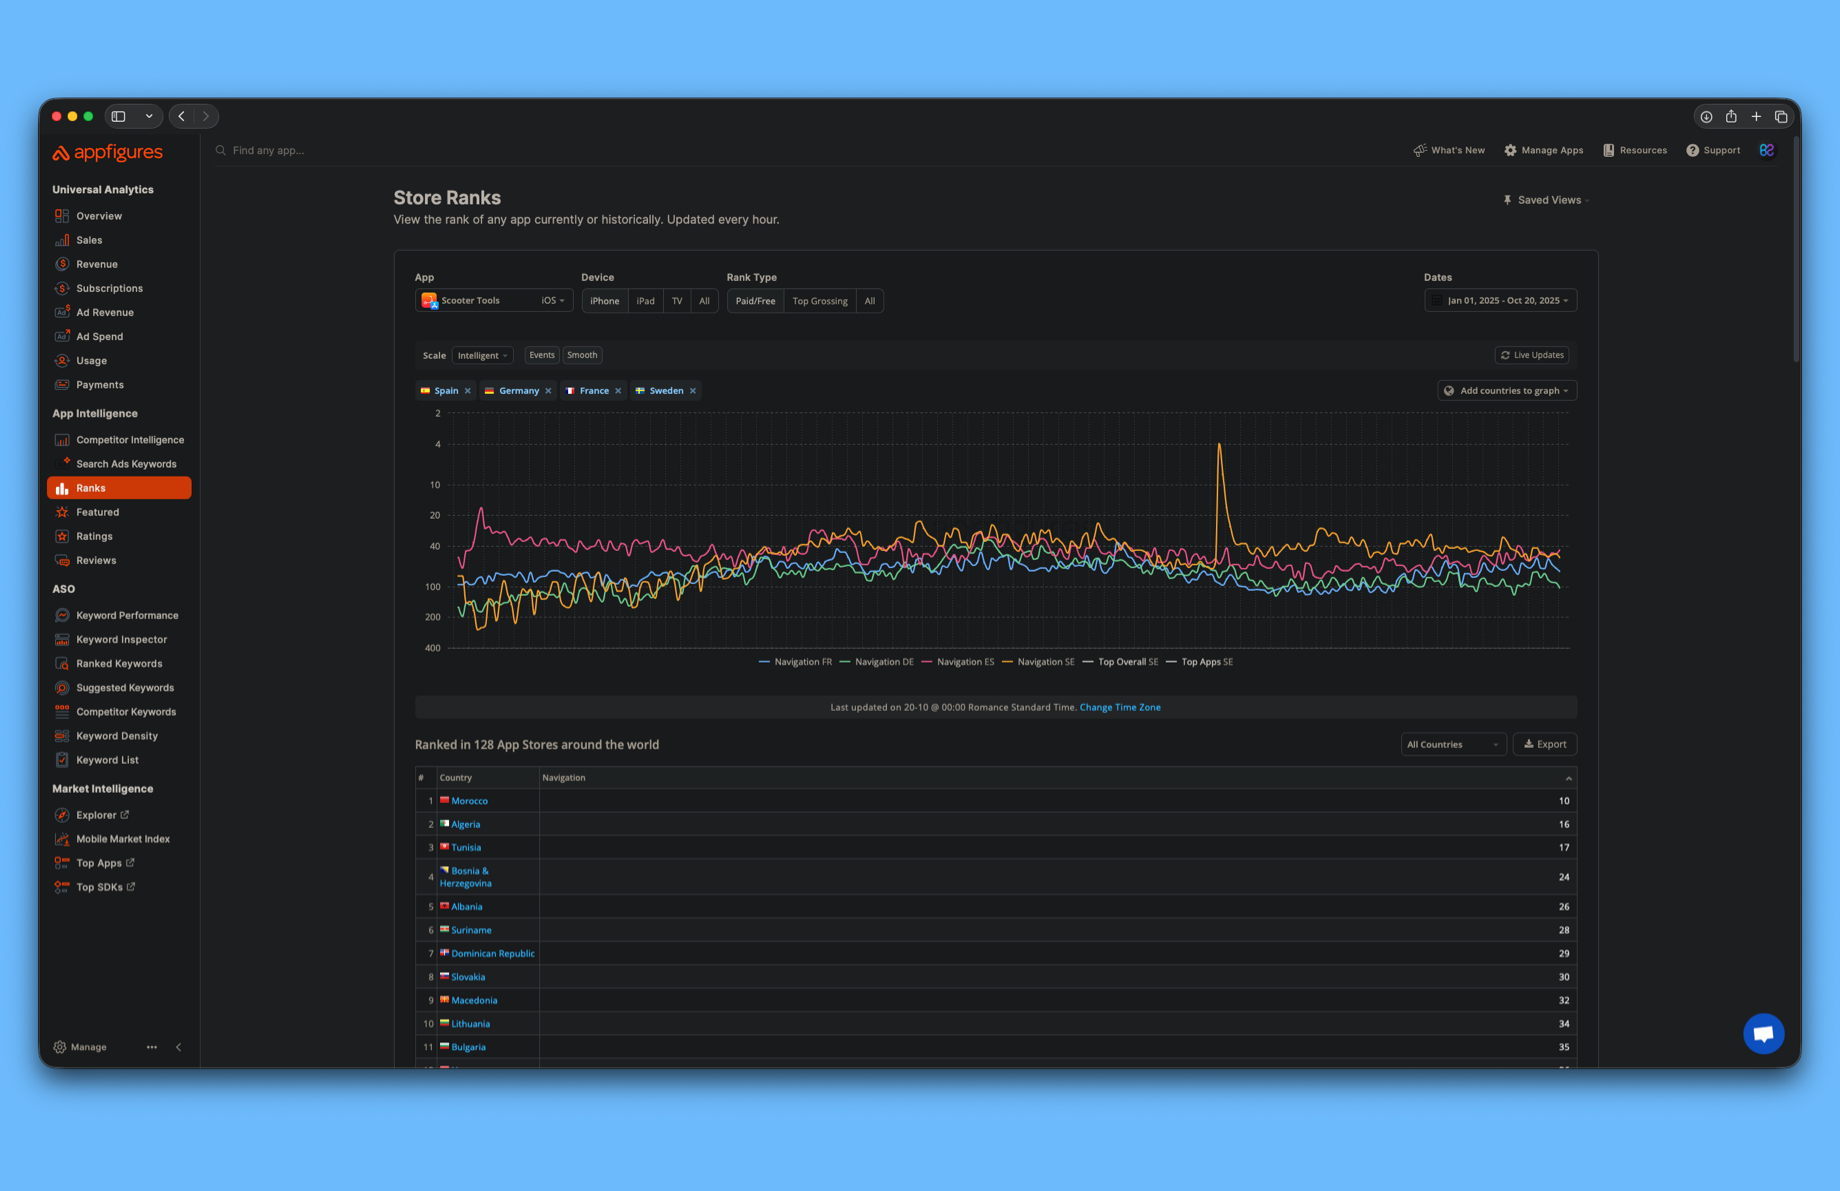Toggle Events on the chart
1840x1191 pixels.
click(541, 355)
